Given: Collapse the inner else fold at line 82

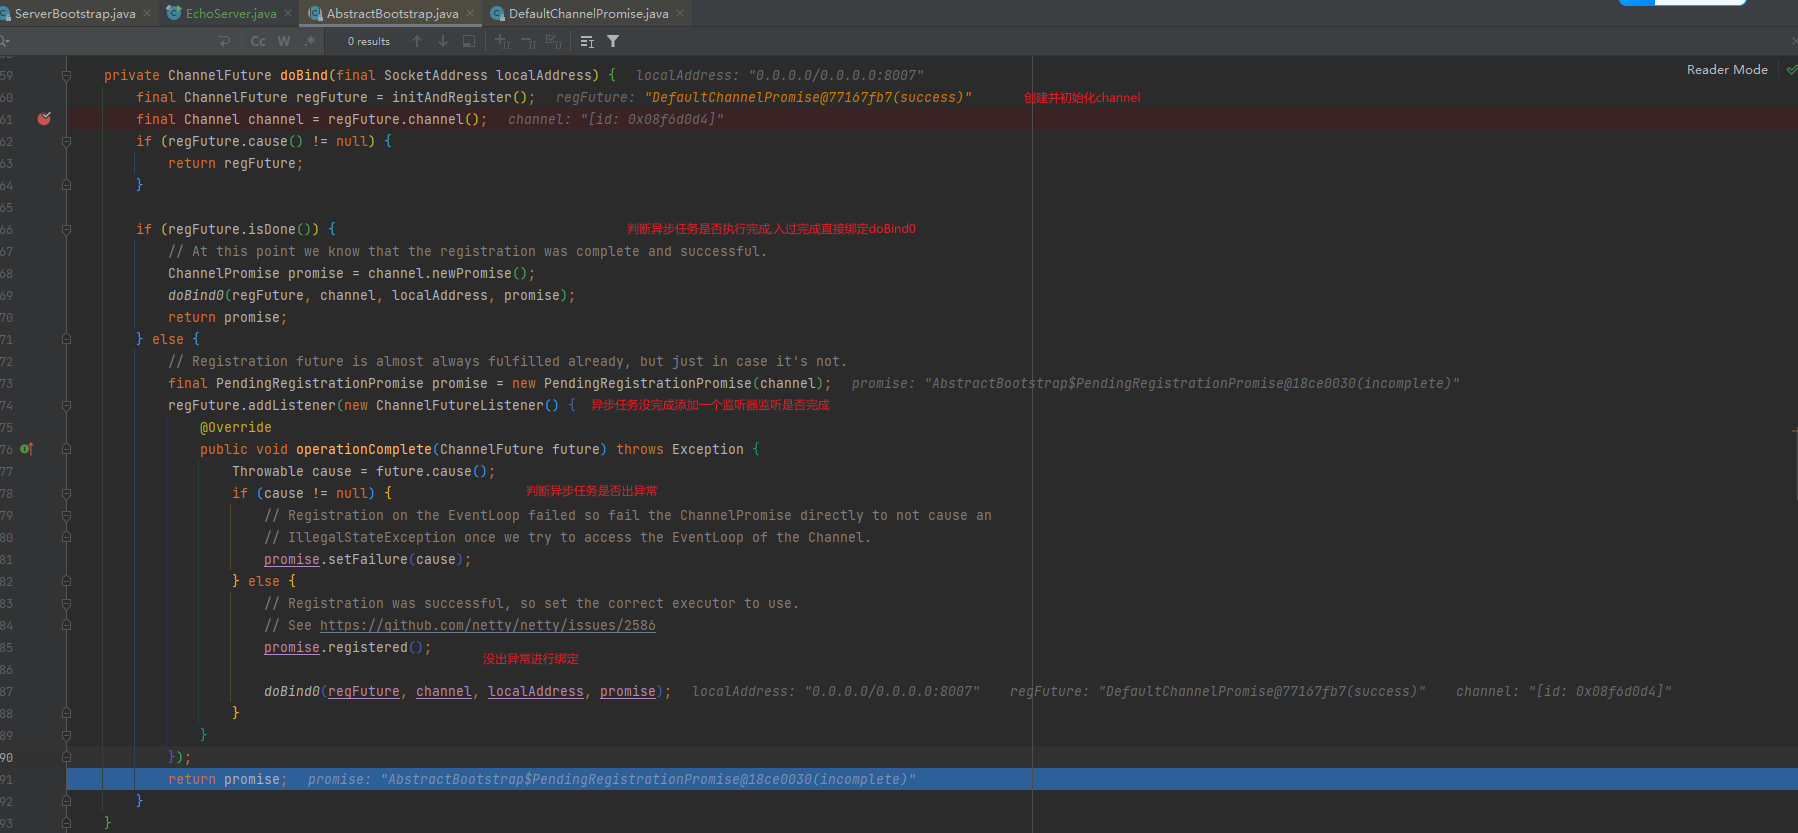Looking at the screenshot, I should tap(66, 581).
